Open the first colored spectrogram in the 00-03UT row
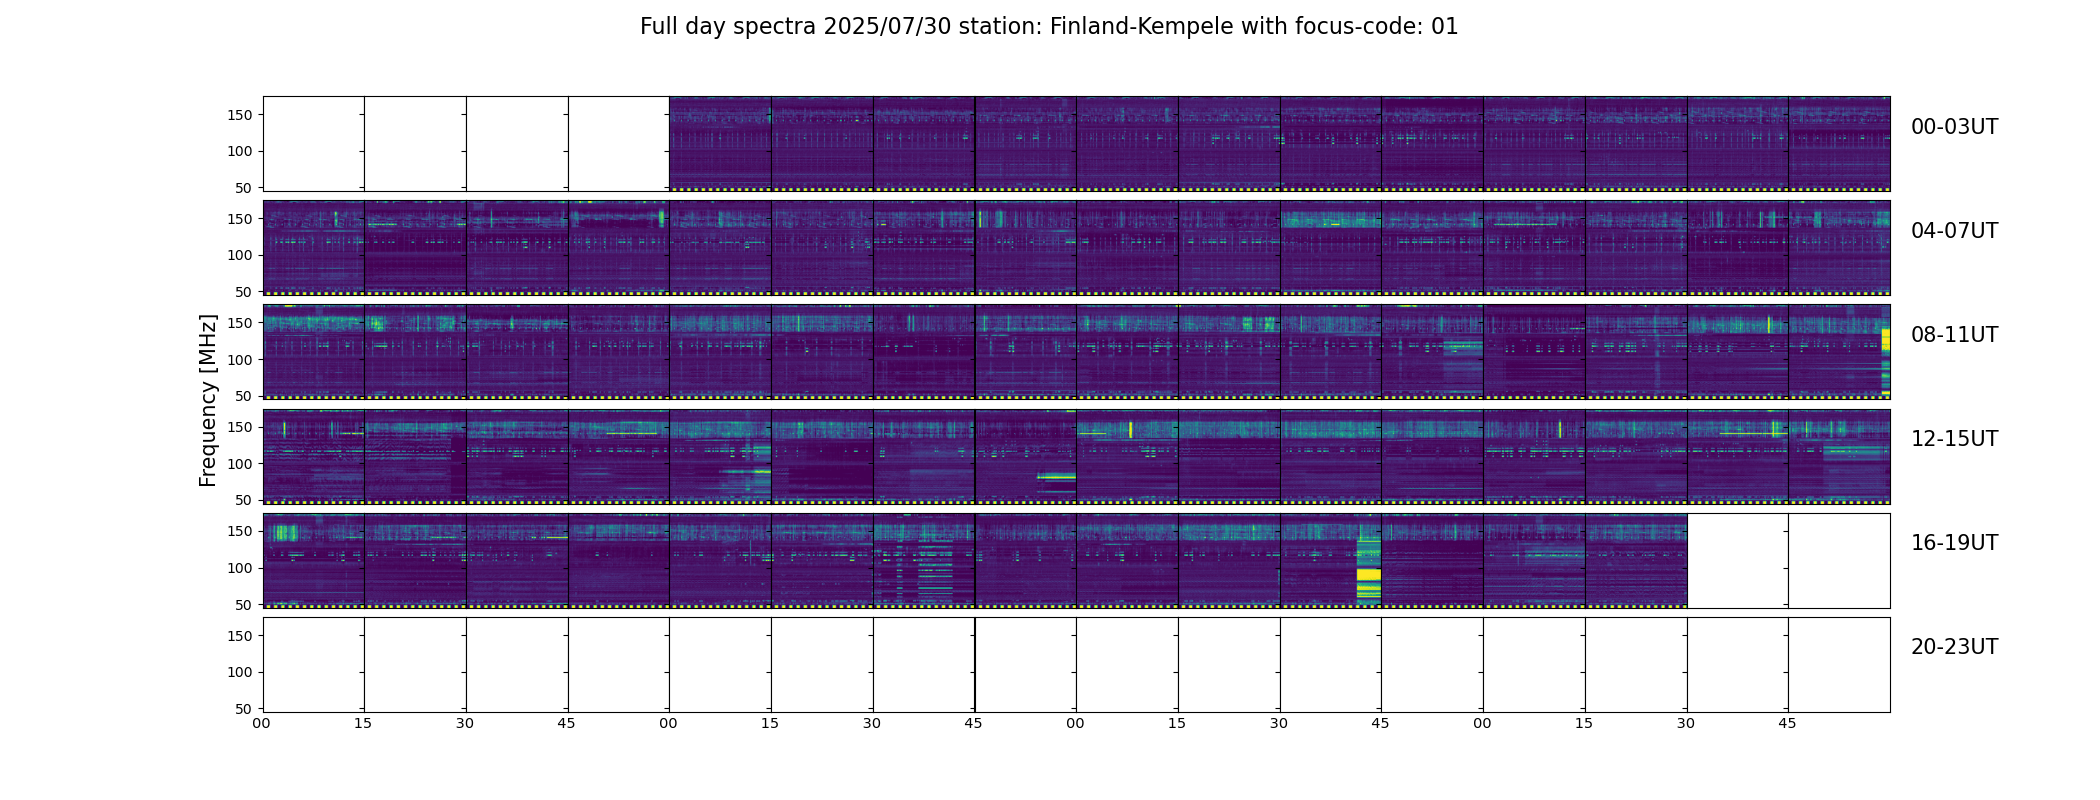The width and height of the screenshot is (2100, 800). tap(720, 144)
